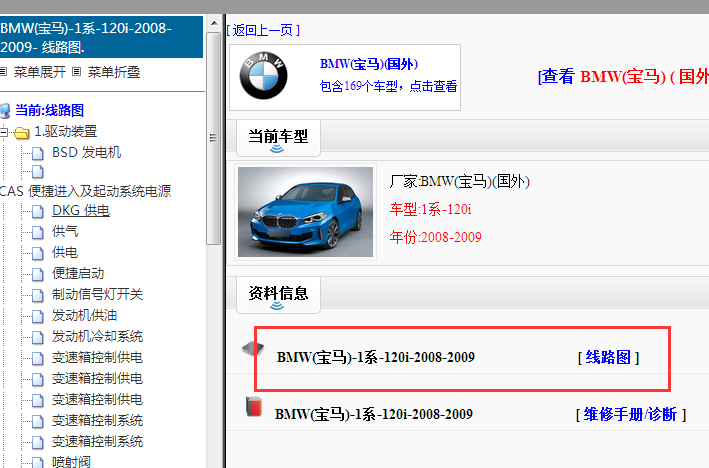
Task: Click 菜单折叠 to collapse the menu
Action: [113, 72]
